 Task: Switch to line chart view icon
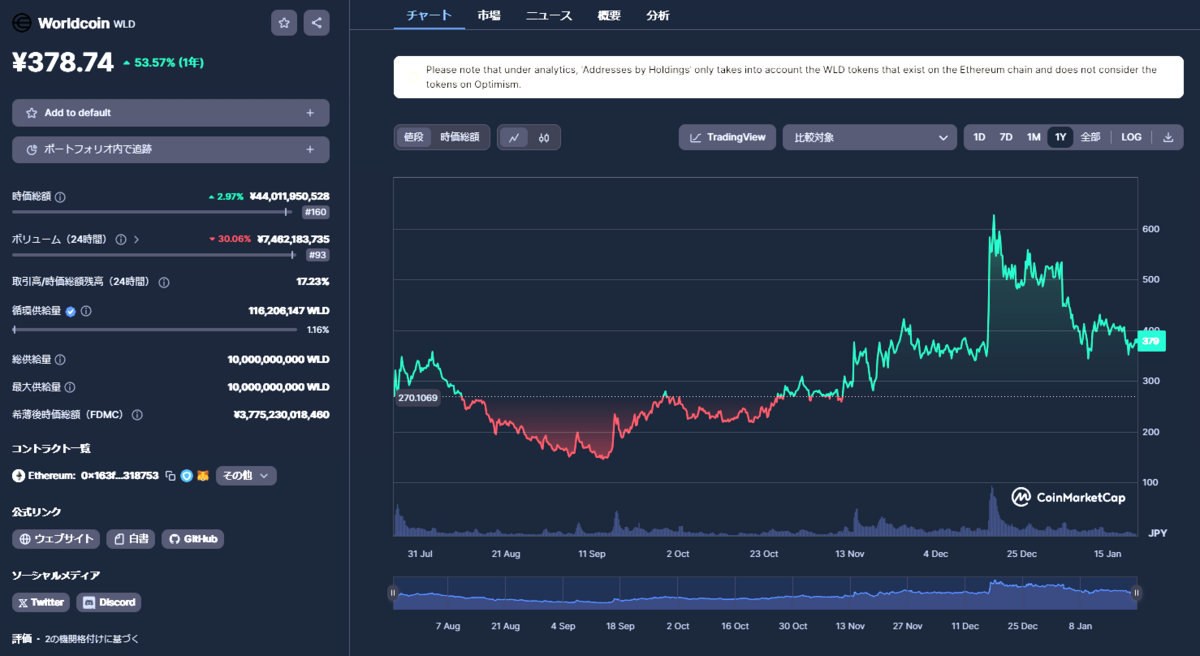point(514,137)
